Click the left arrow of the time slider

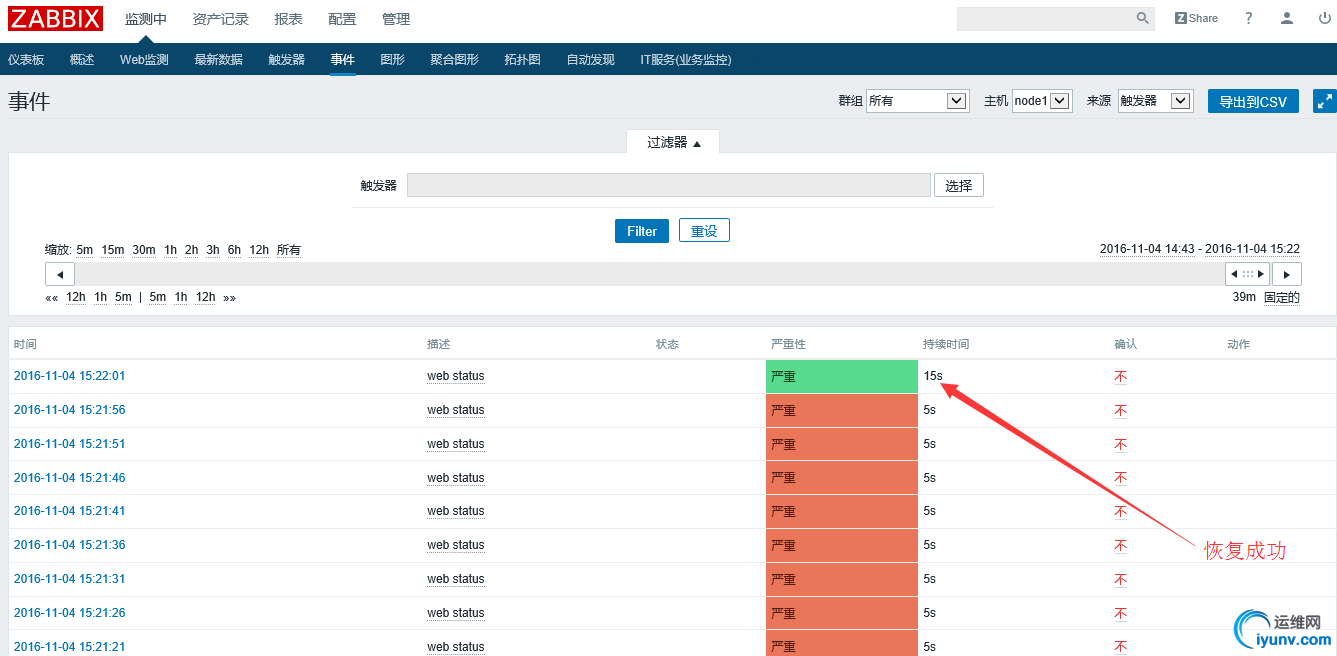(60, 274)
